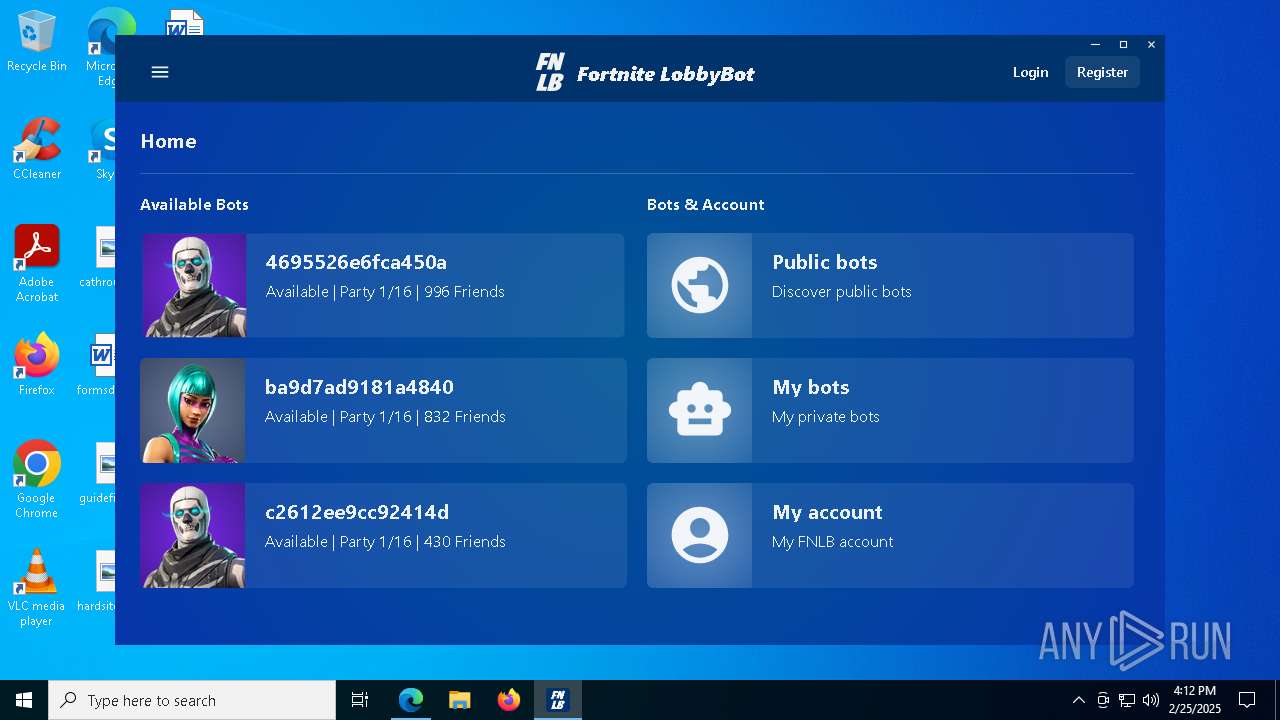Open Microsoft Edge from taskbar
Image resolution: width=1280 pixels, height=720 pixels.
(411, 700)
